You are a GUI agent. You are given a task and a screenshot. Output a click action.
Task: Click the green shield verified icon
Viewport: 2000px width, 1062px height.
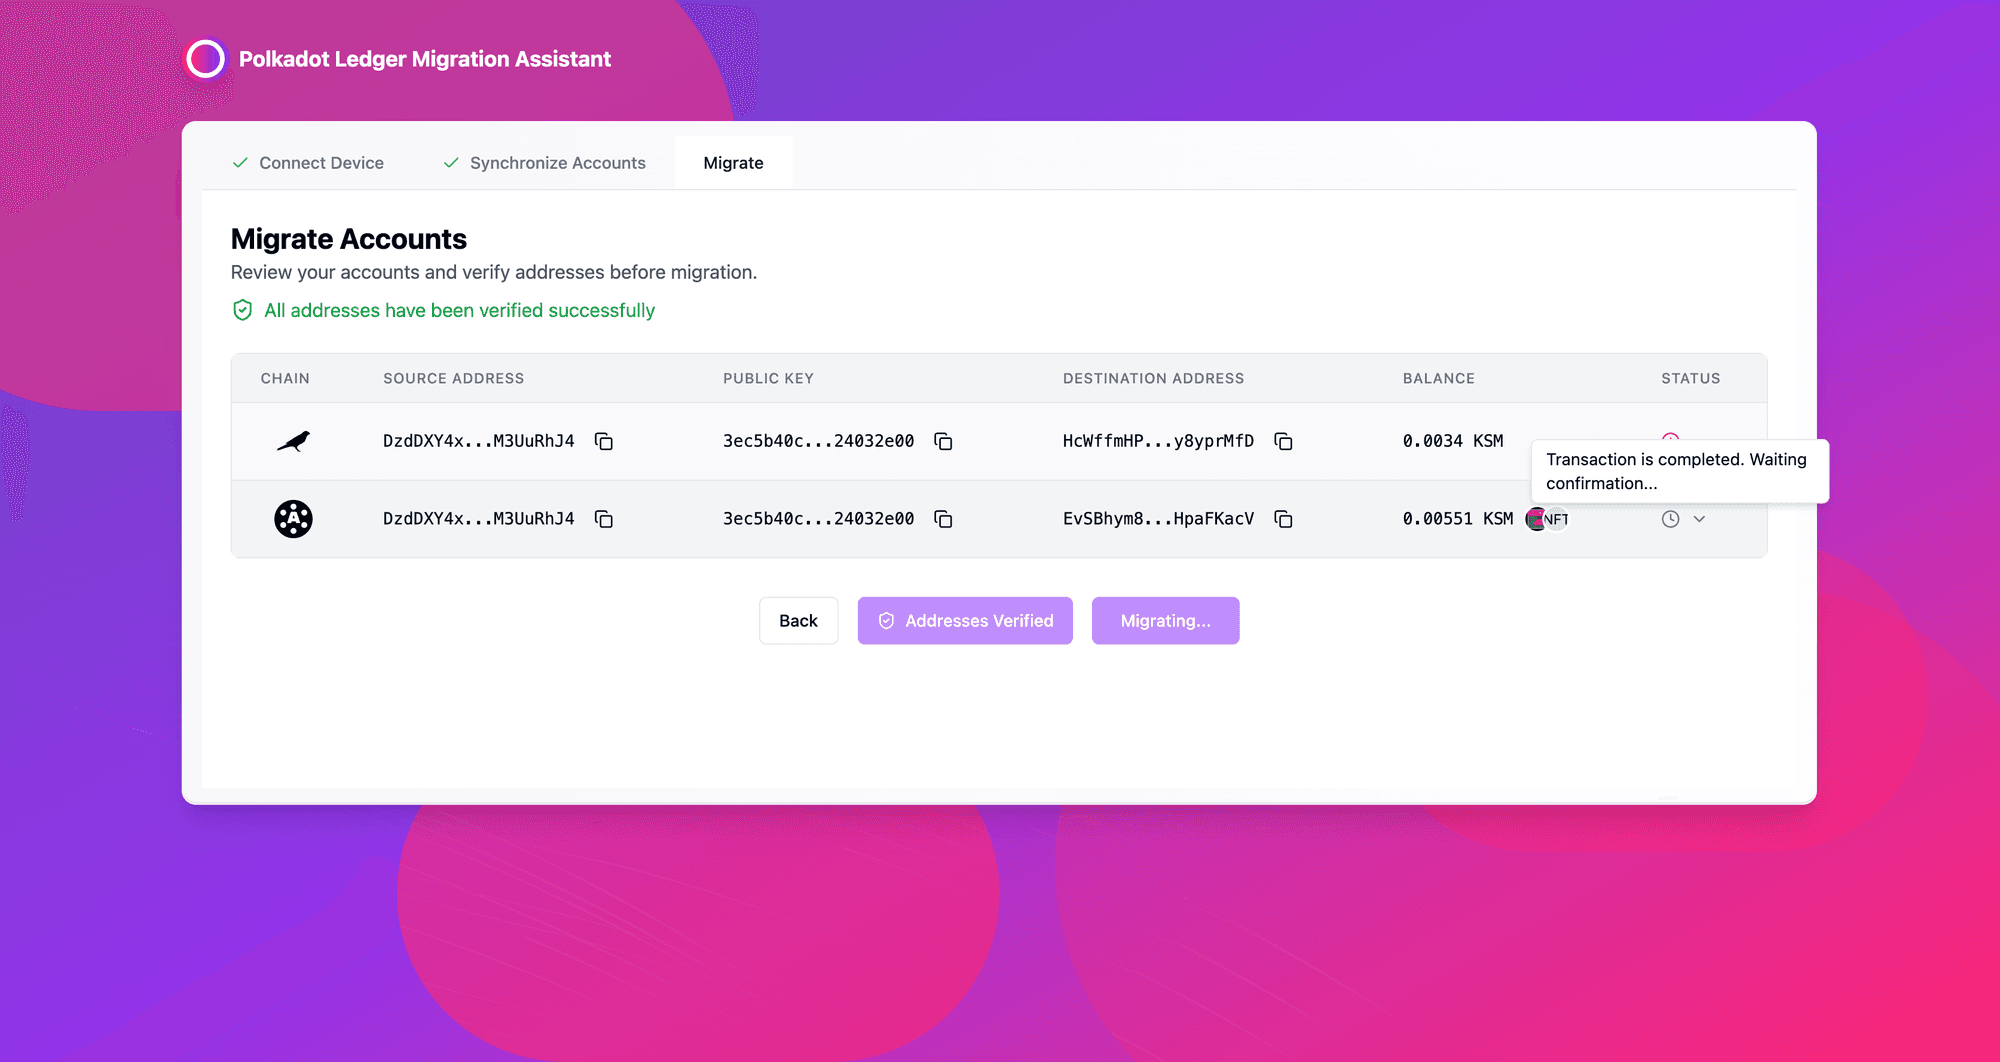(242, 310)
